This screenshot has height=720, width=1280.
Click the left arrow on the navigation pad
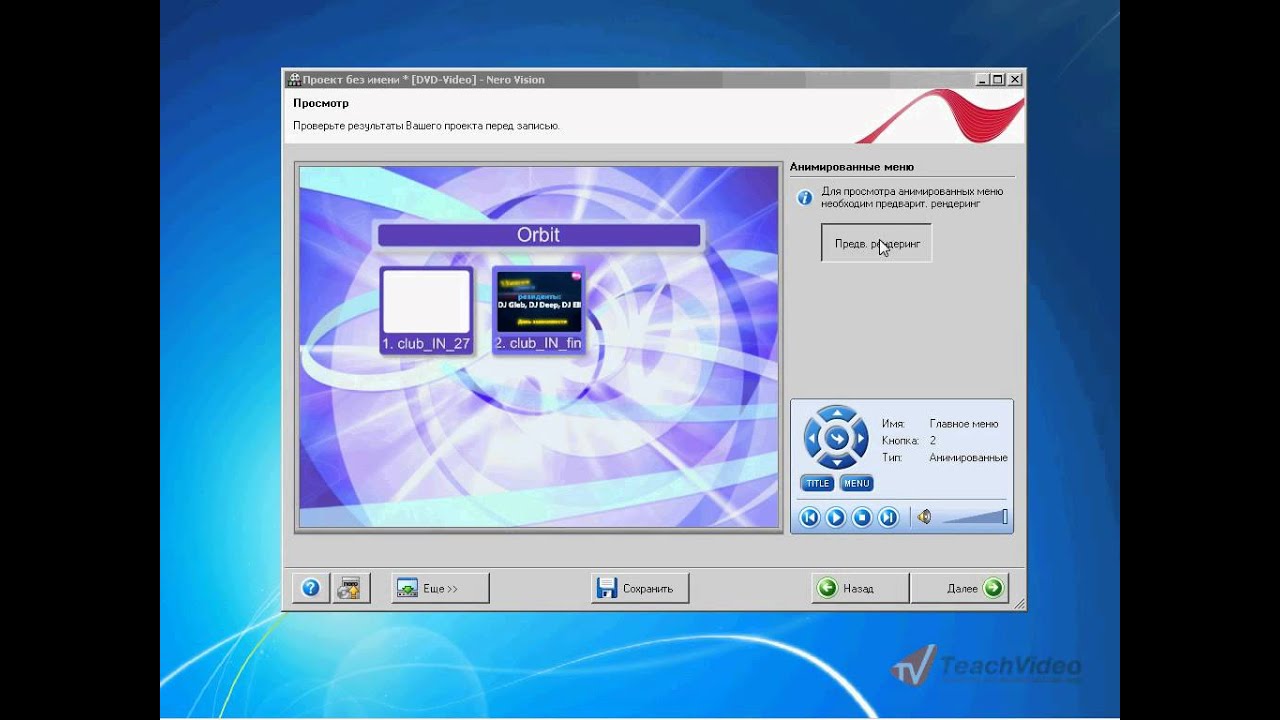click(x=813, y=438)
